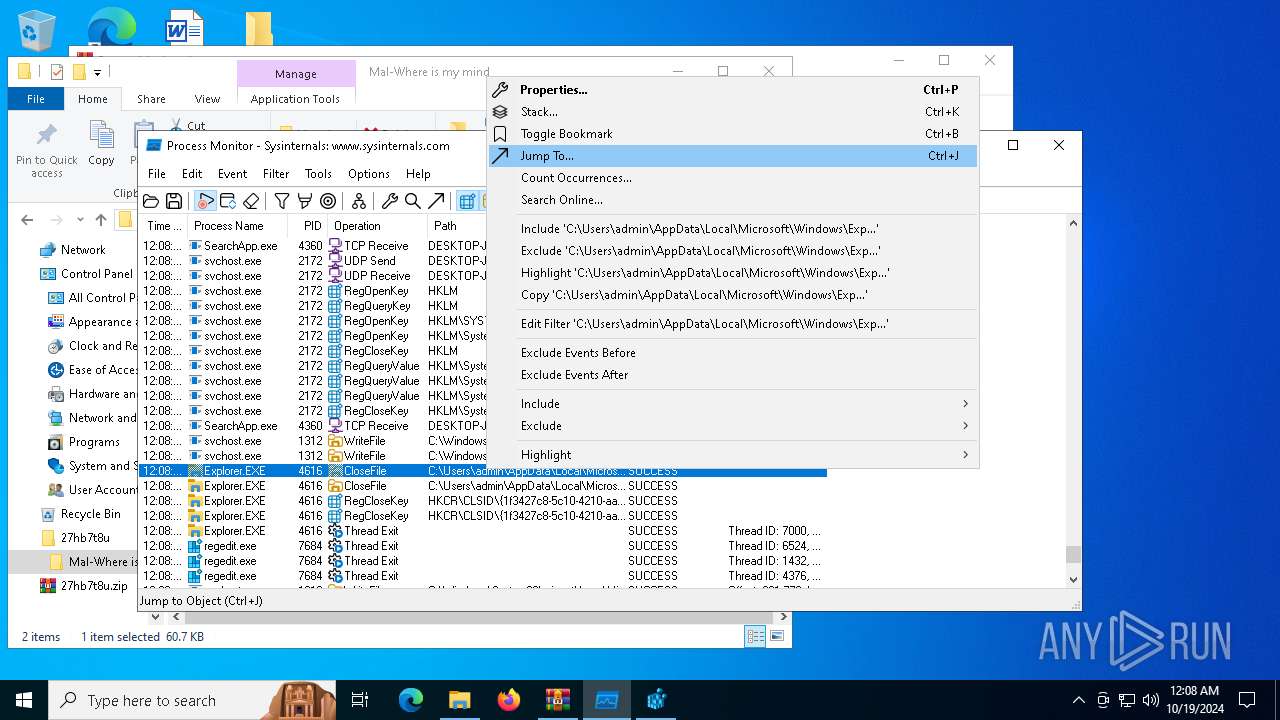Click the Save floppy-disk icon in Process Monitor
The width and height of the screenshot is (1280, 720).
[x=173, y=201]
